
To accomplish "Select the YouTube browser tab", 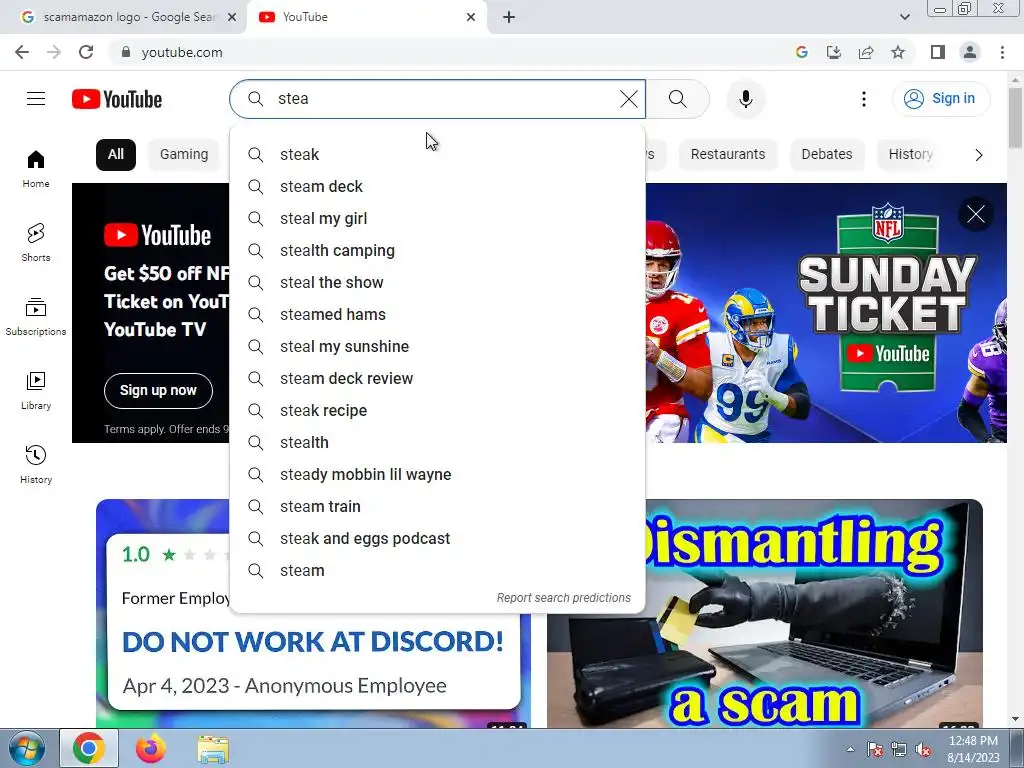I will point(366,17).
